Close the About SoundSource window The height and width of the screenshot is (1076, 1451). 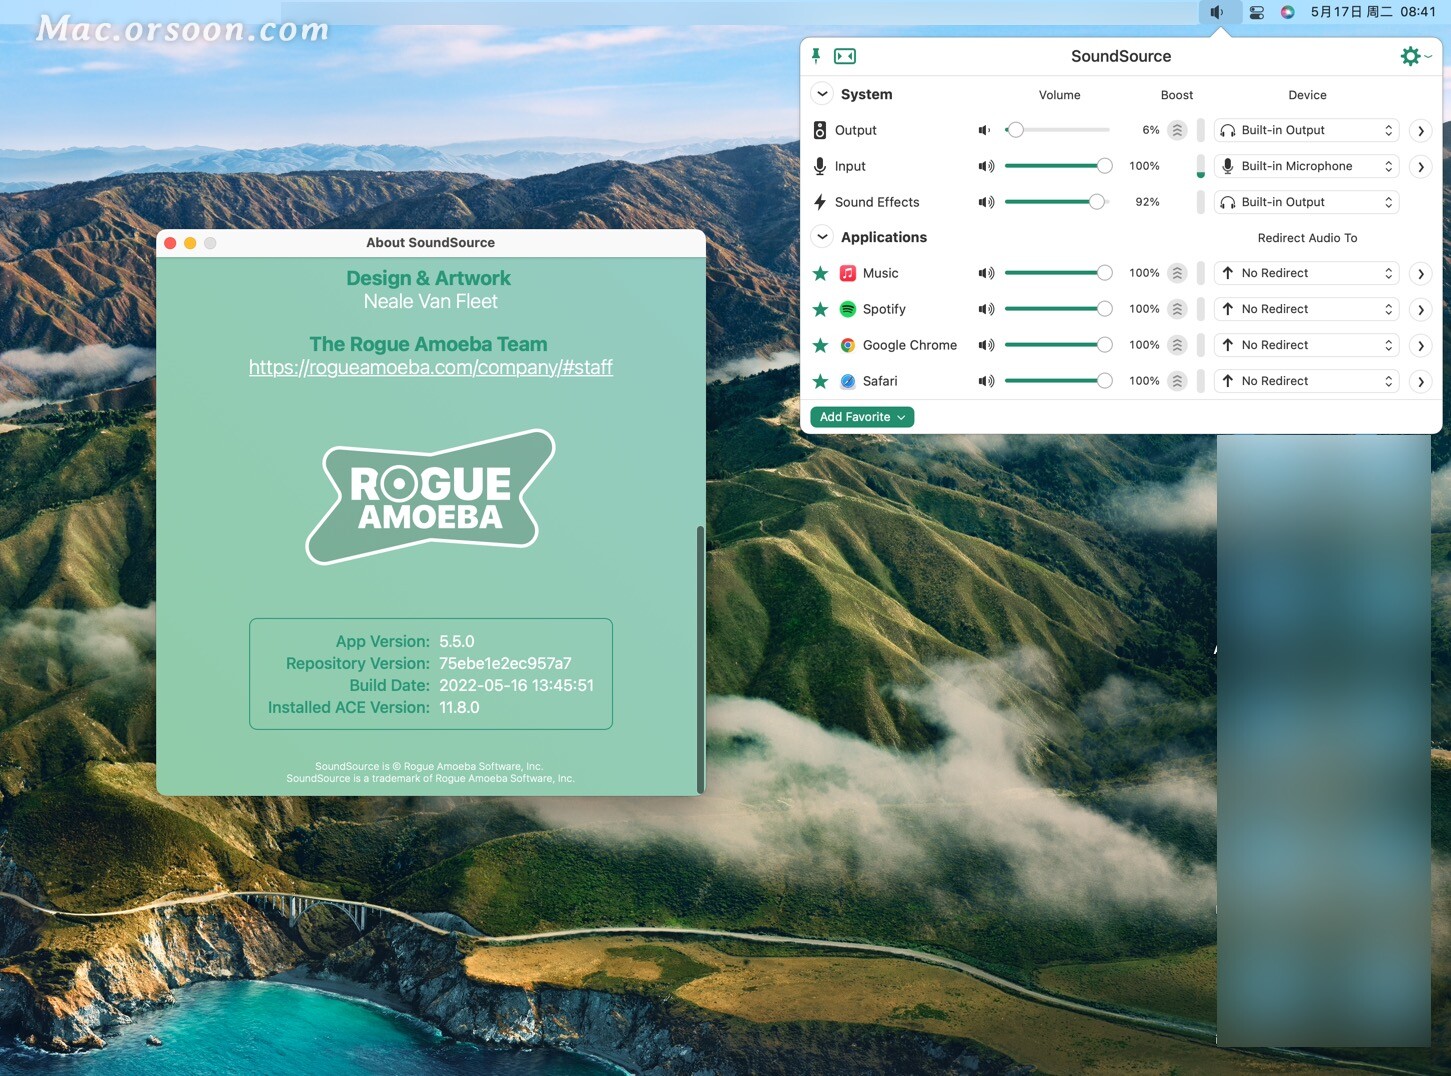coord(170,243)
